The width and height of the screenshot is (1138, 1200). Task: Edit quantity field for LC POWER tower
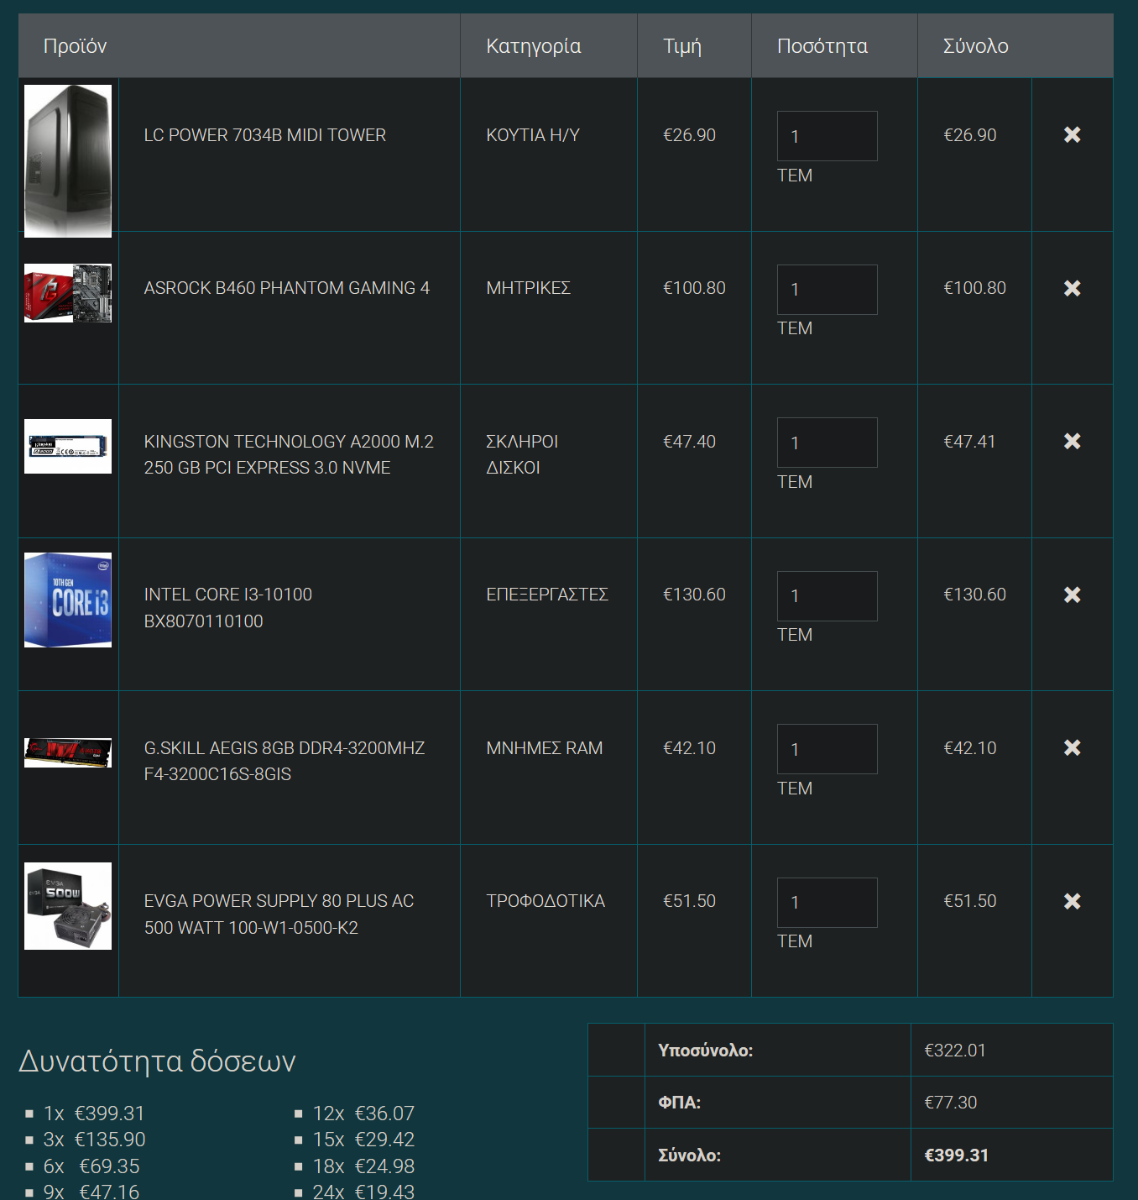tap(827, 136)
